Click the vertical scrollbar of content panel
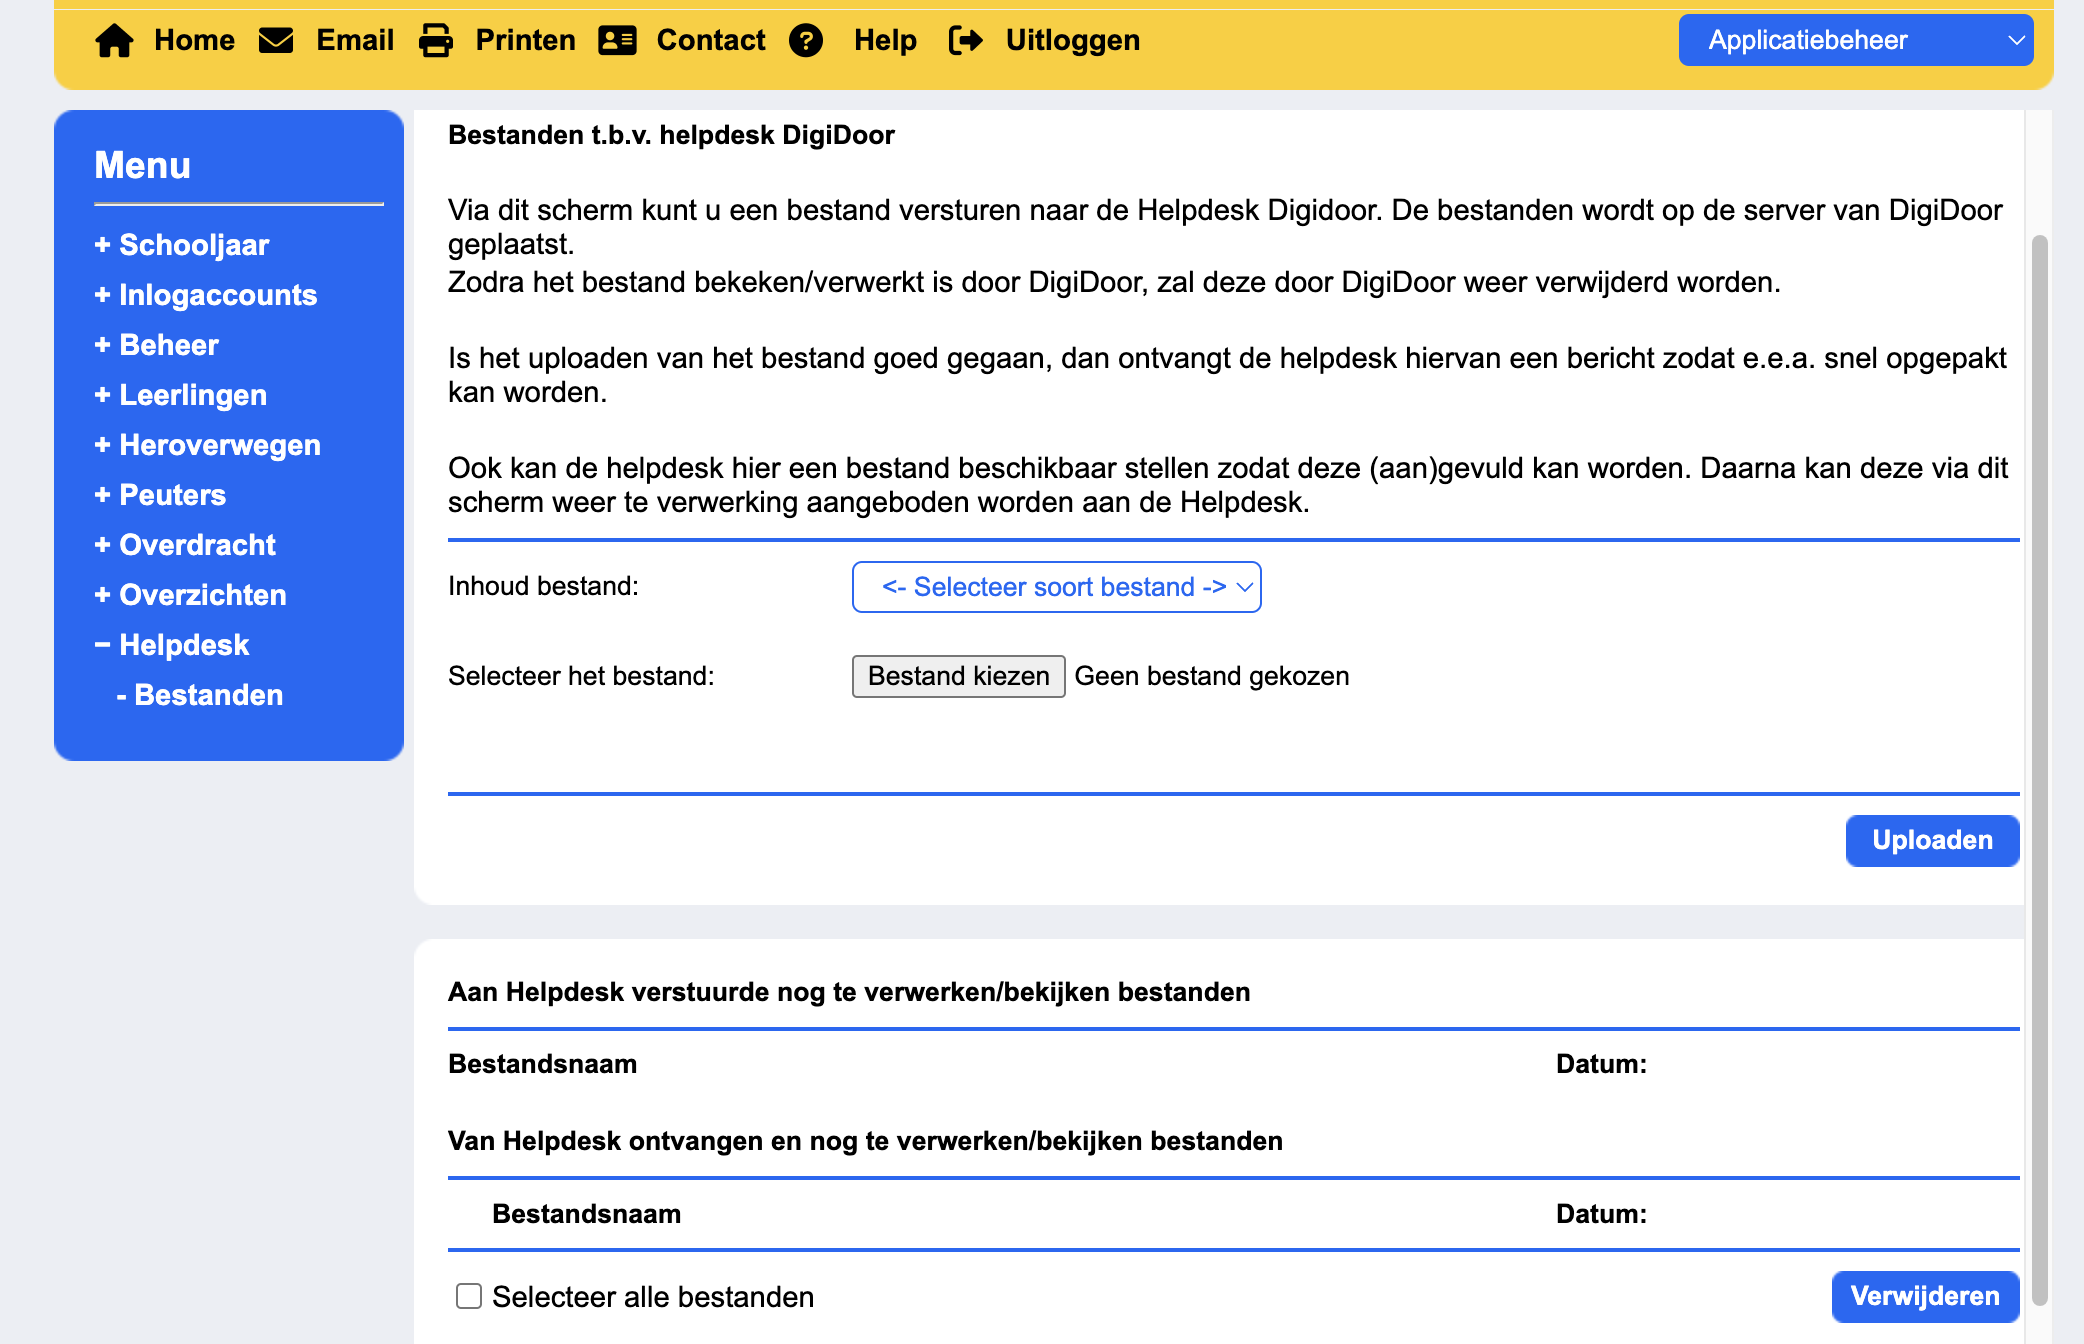 2040,770
